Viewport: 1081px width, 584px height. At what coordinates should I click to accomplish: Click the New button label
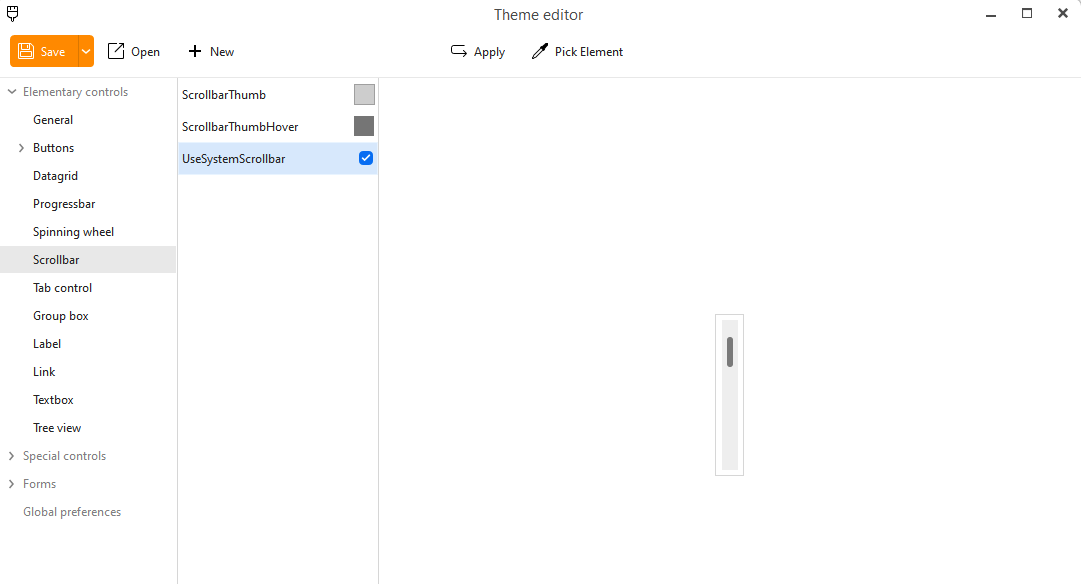[222, 52]
